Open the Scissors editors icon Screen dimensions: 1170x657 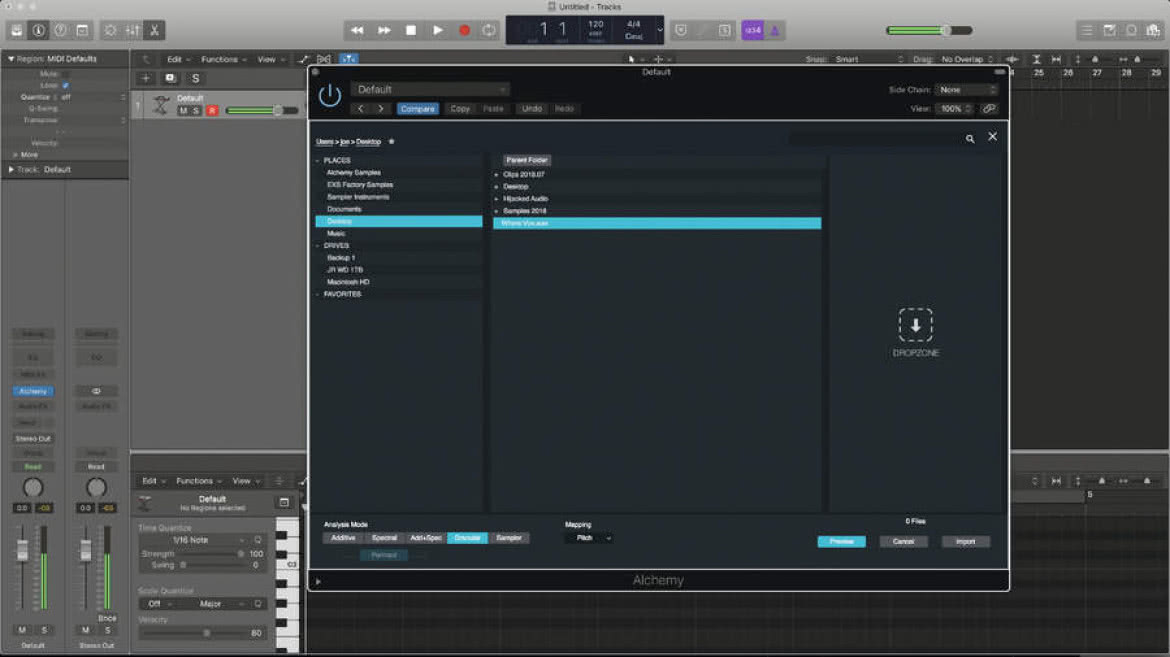coord(154,31)
